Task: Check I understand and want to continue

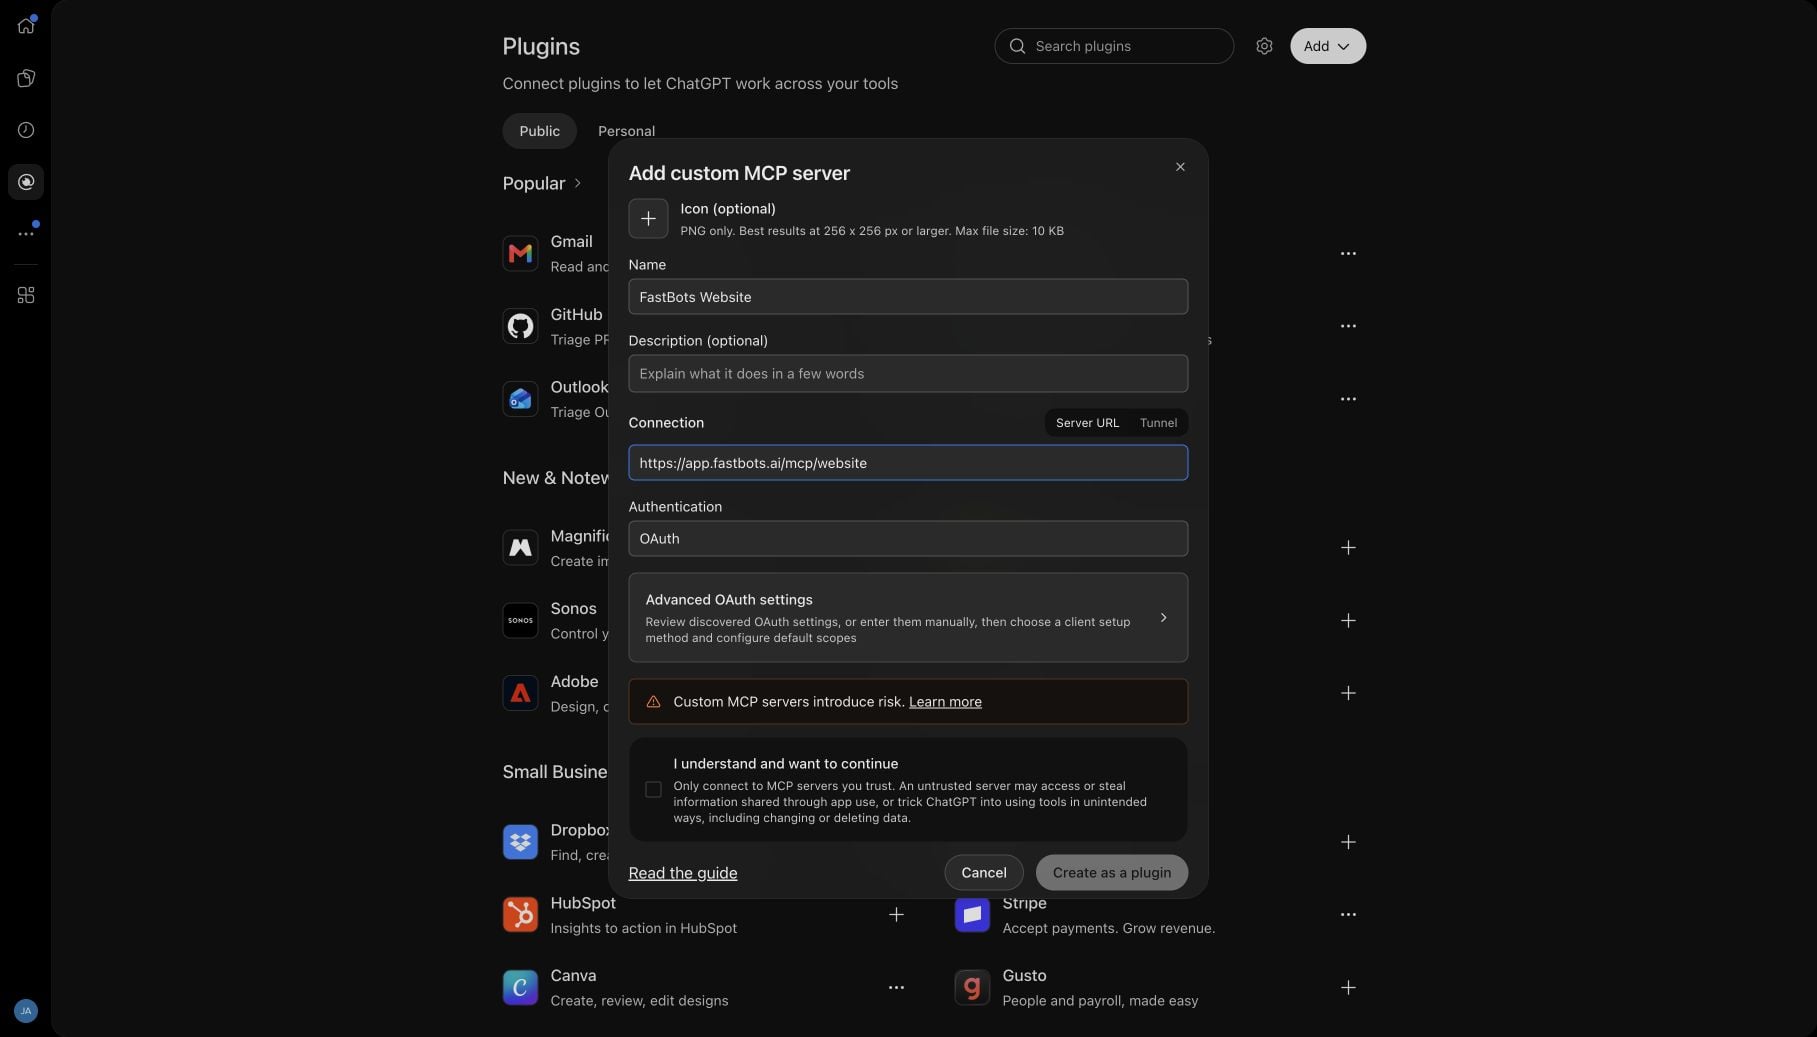Action: [x=653, y=790]
